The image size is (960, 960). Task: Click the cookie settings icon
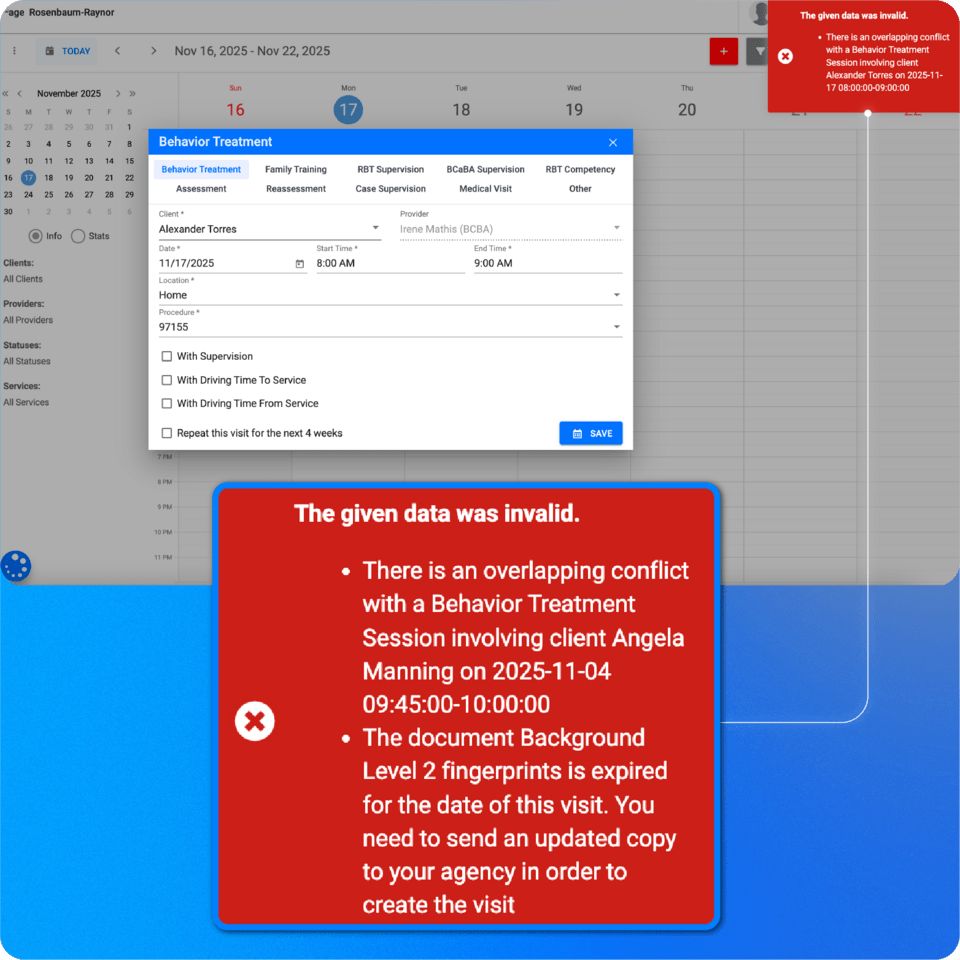pos(16,566)
